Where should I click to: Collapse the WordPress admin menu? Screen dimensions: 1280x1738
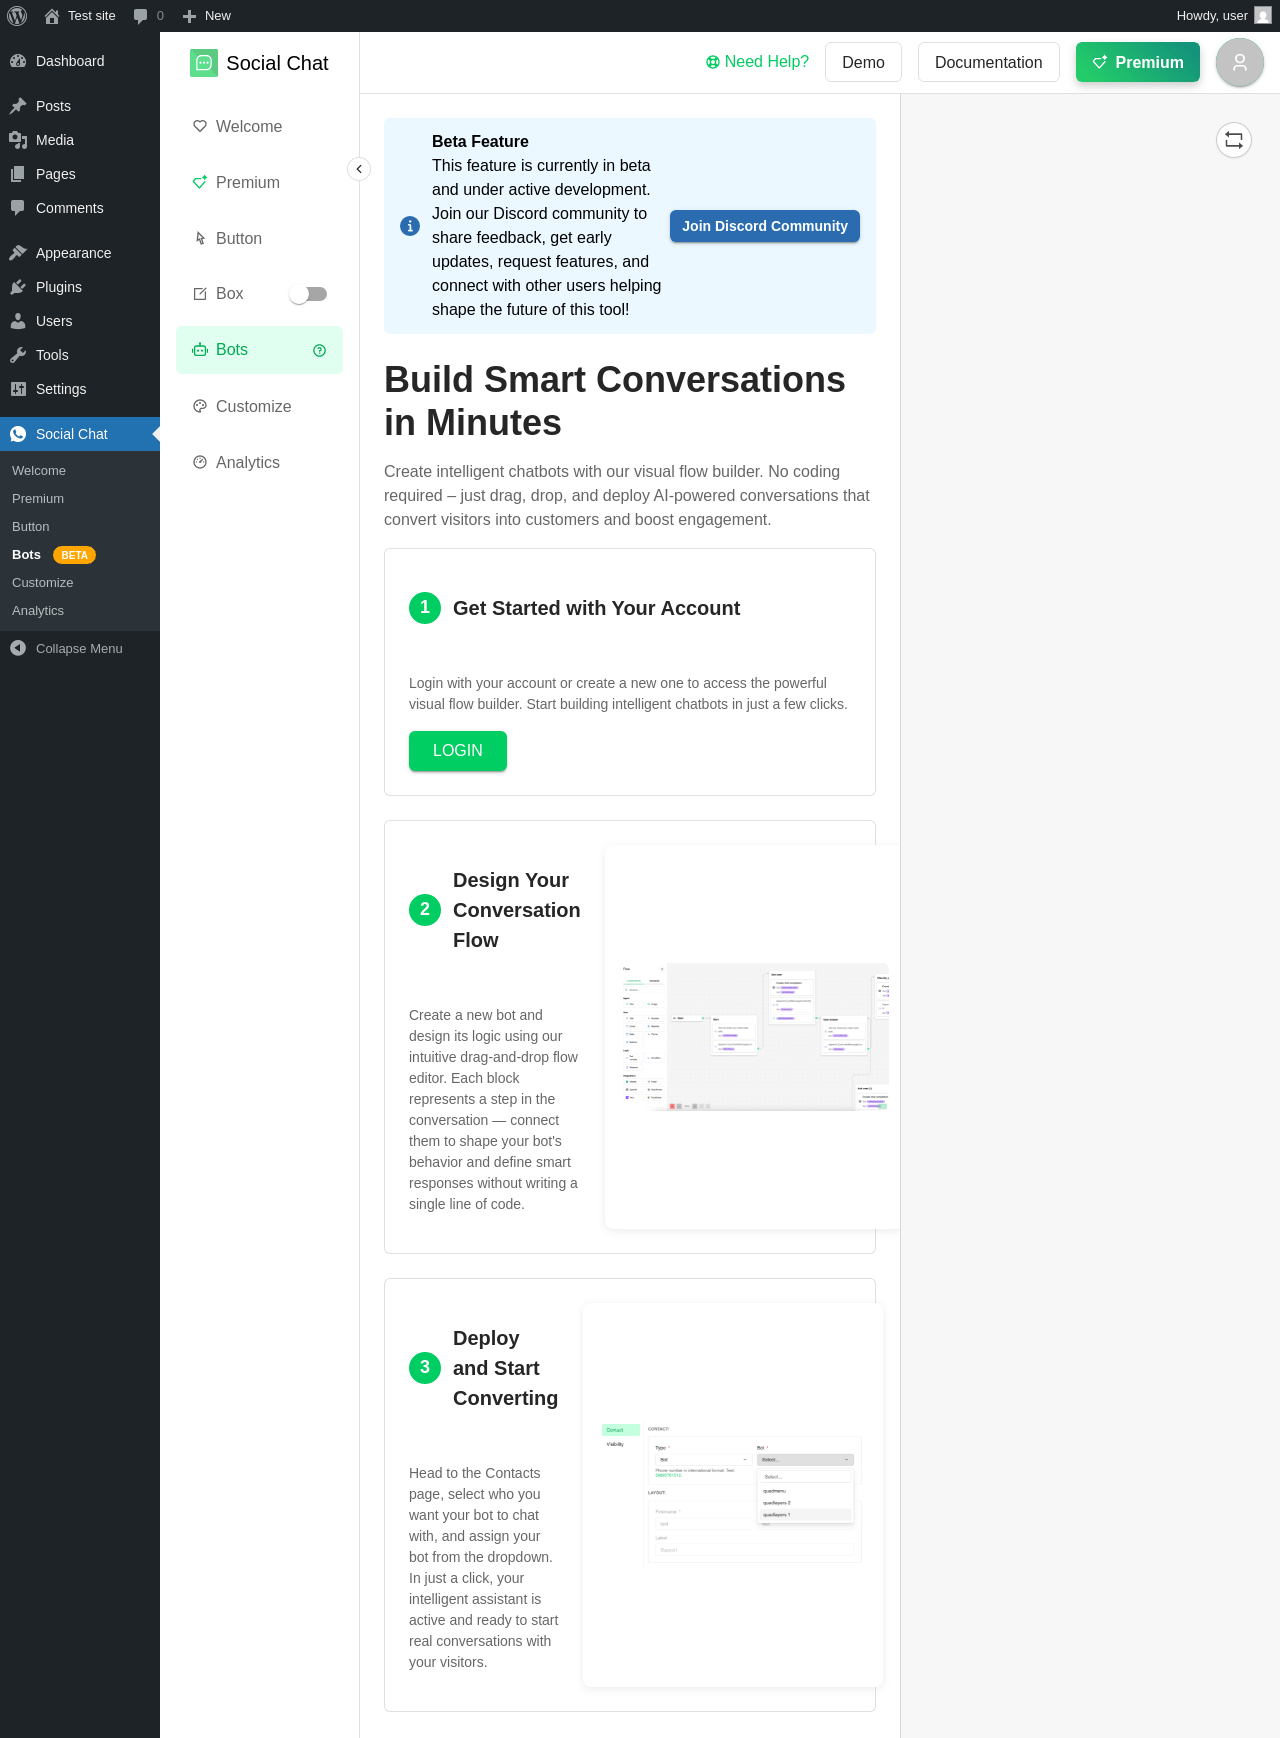66,648
